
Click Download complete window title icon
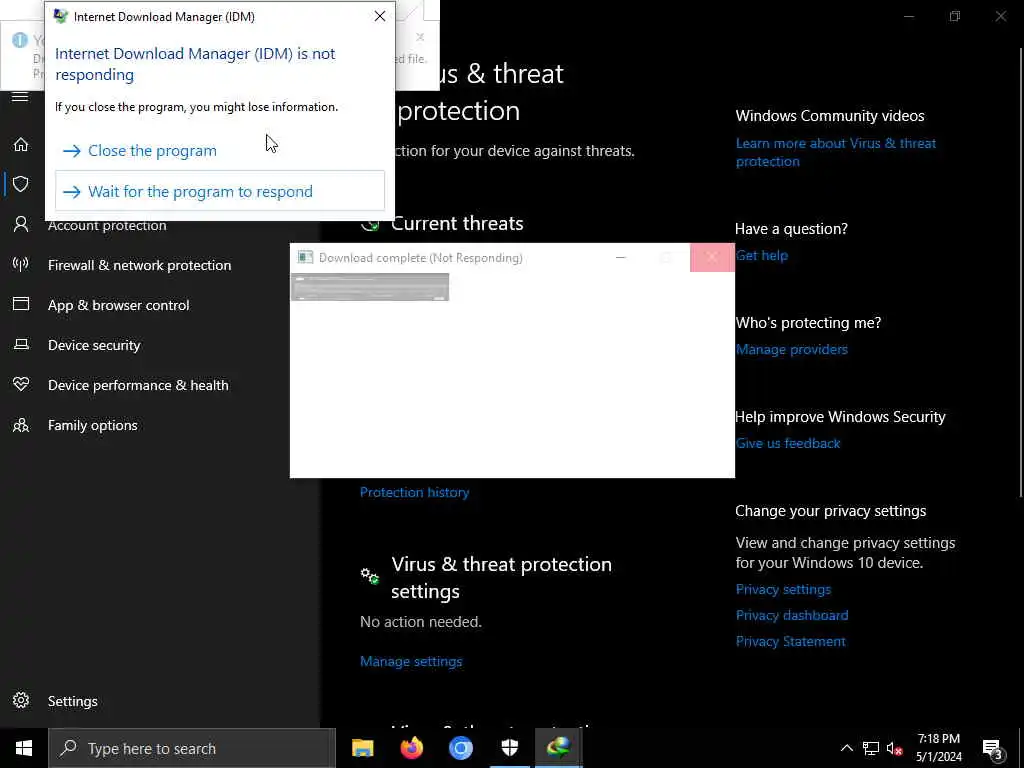point(305,257)
